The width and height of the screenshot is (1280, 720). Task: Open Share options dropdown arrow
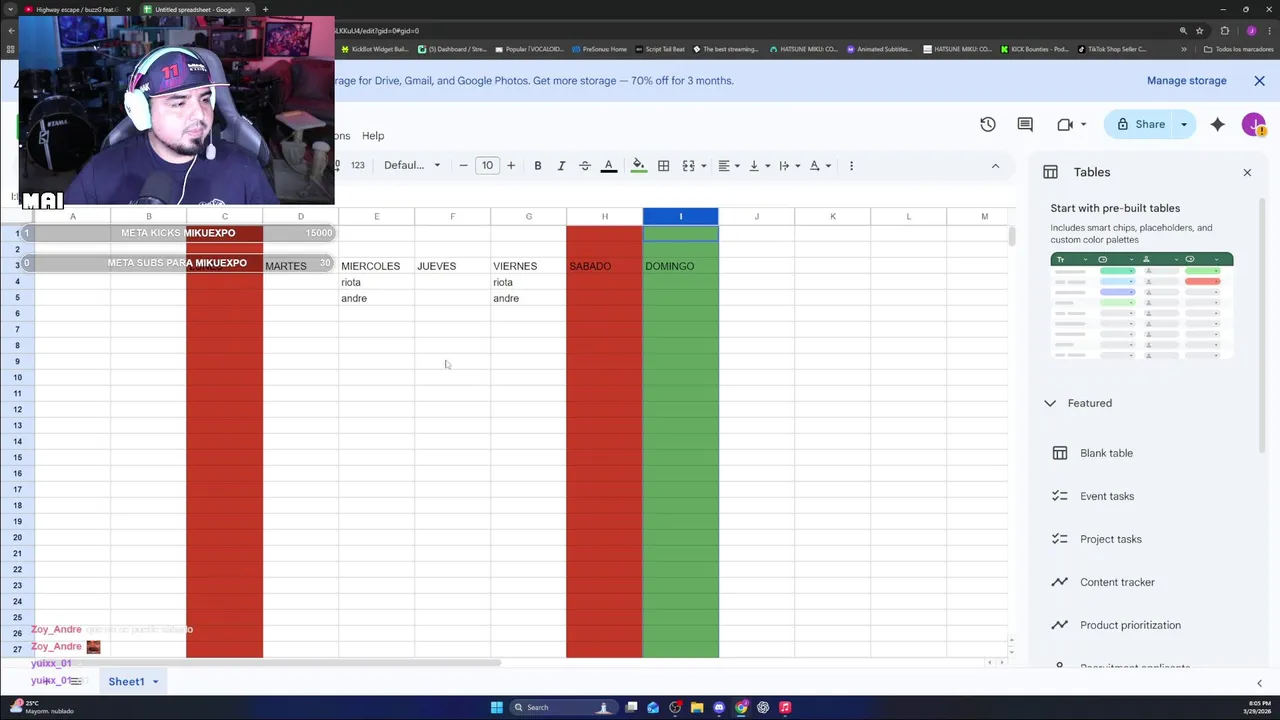pos(1184,124)
